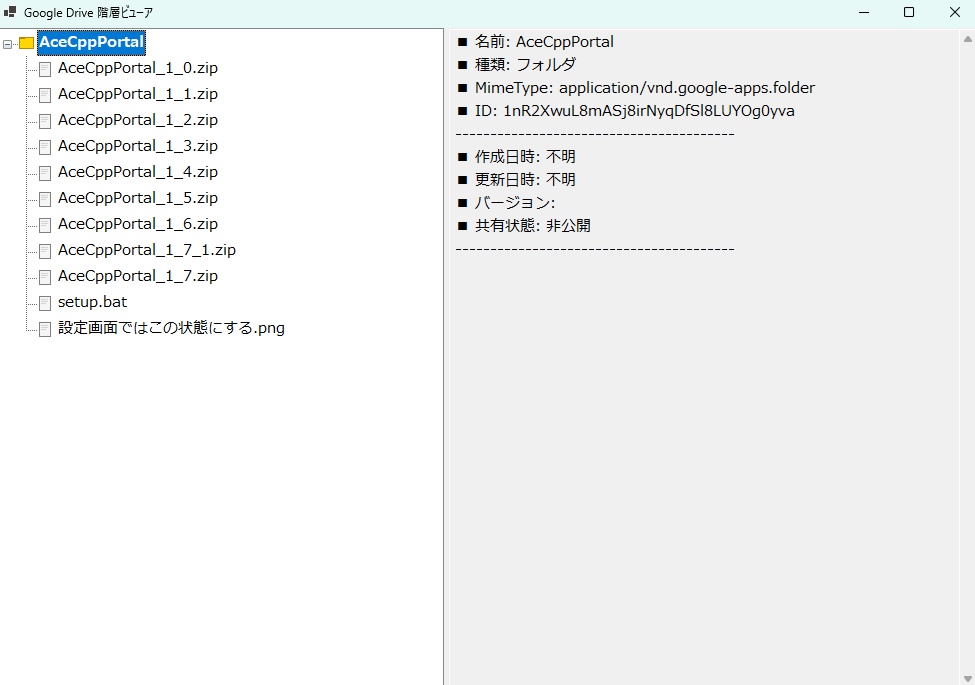
Task: Click the 共有状態: 非公開 line
Action: click(x=524, y=226)
